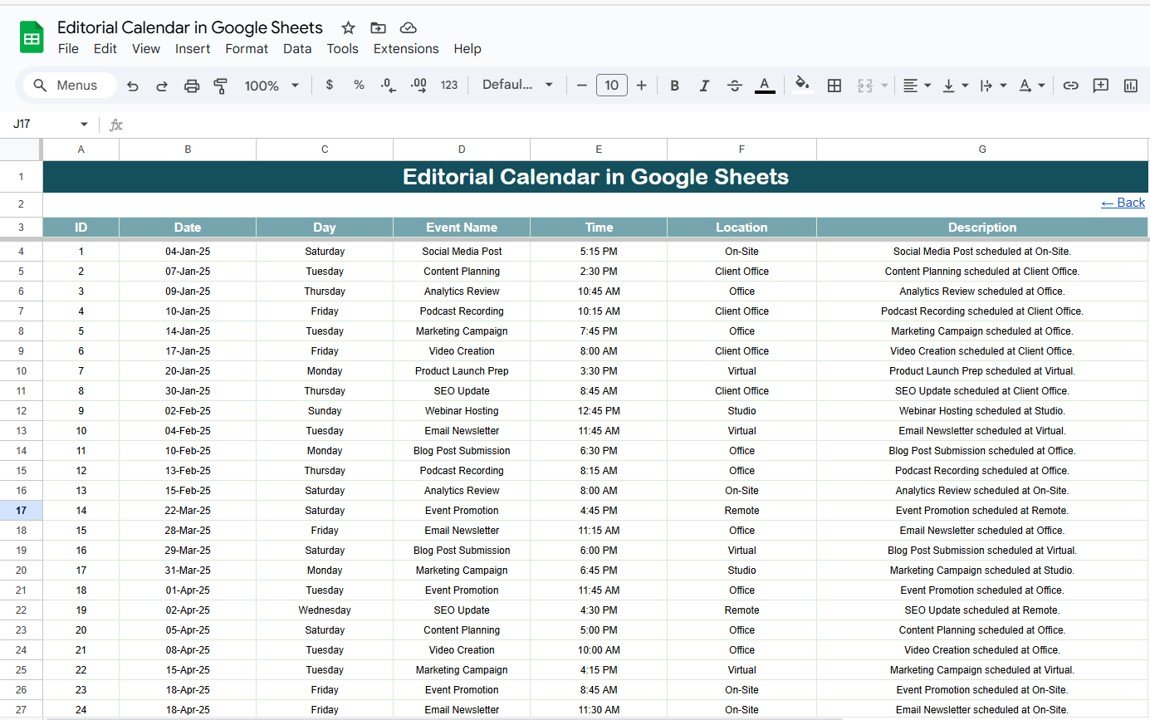Image resolution: width=1150 pixels, height=720 pixels.
Task: Click the Undo arrow icon
Action: tap(132, 86)
